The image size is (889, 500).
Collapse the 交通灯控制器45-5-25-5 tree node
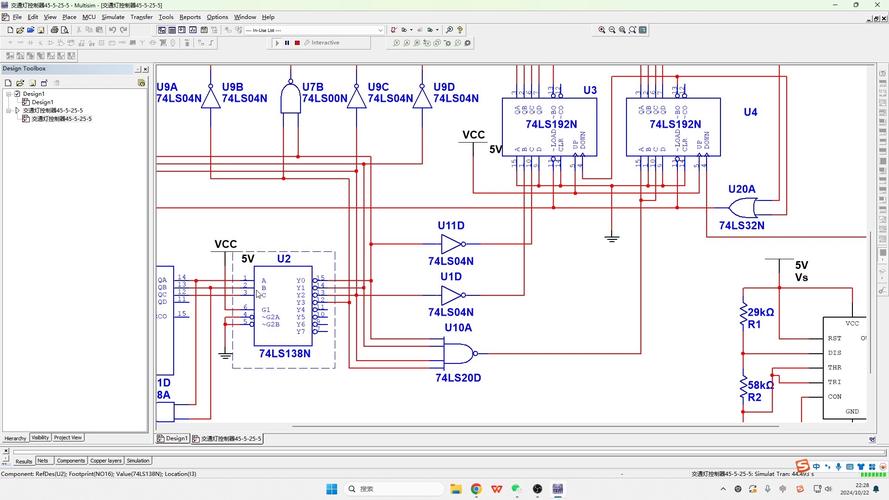[8, 110]
